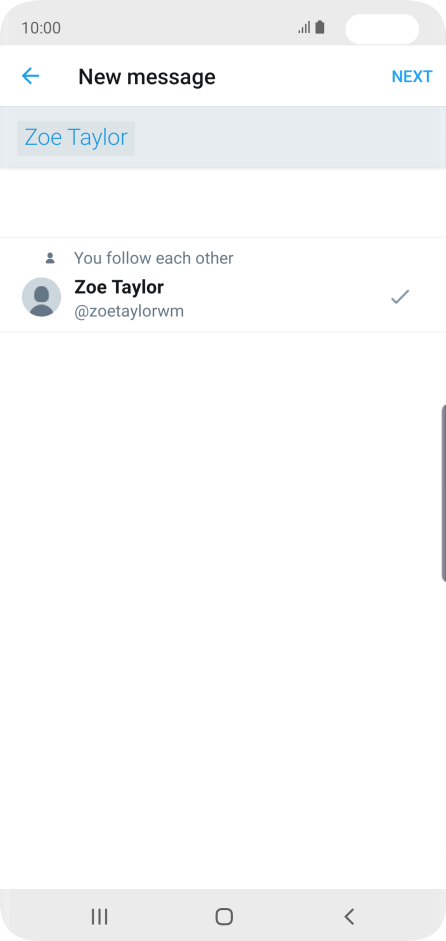
Task: Tap the New message title text
Action: coord(146,77)
